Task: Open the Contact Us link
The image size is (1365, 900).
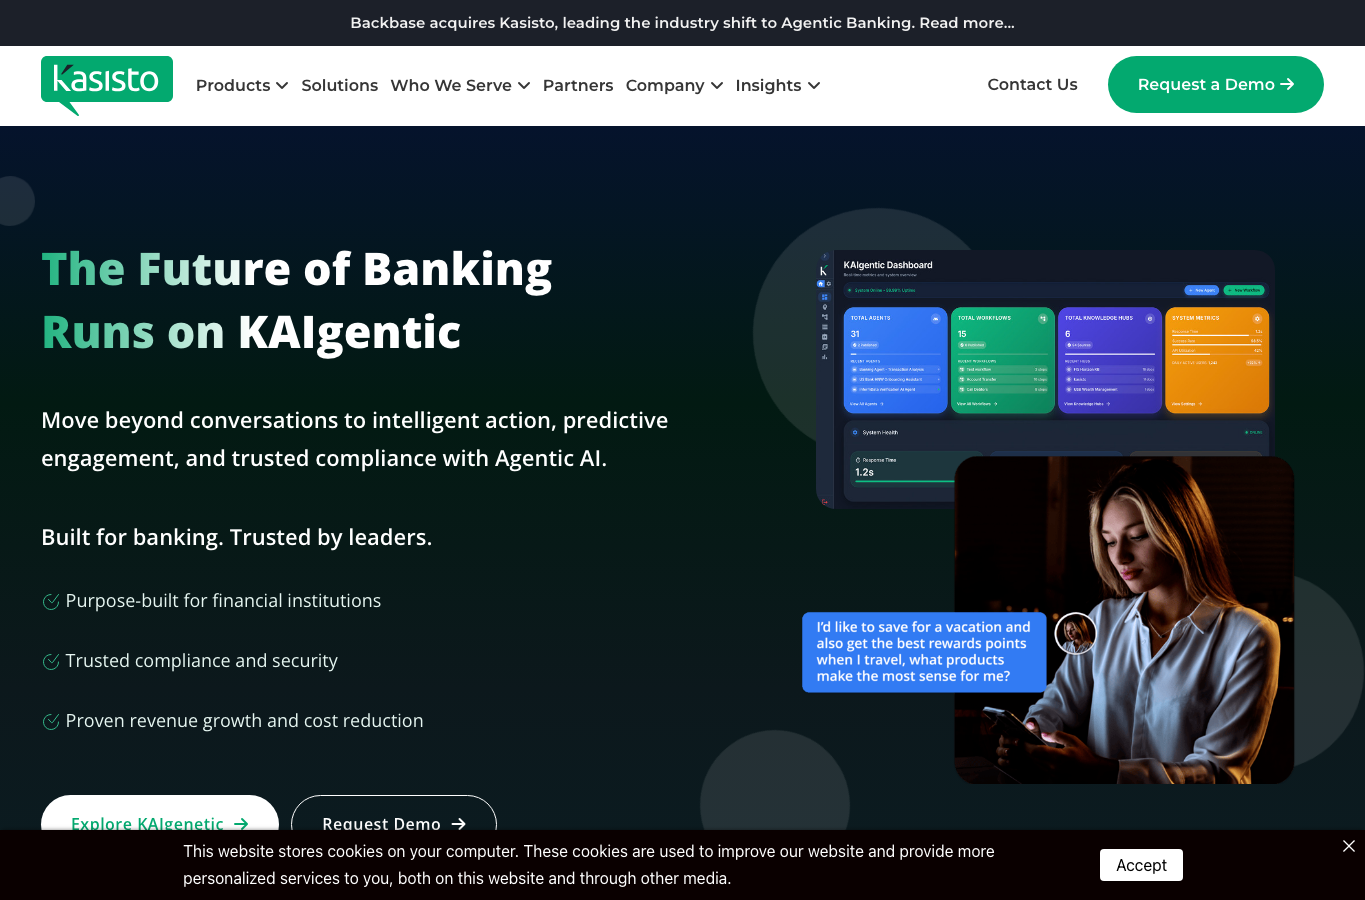Action: click(x=1032, y=84)
